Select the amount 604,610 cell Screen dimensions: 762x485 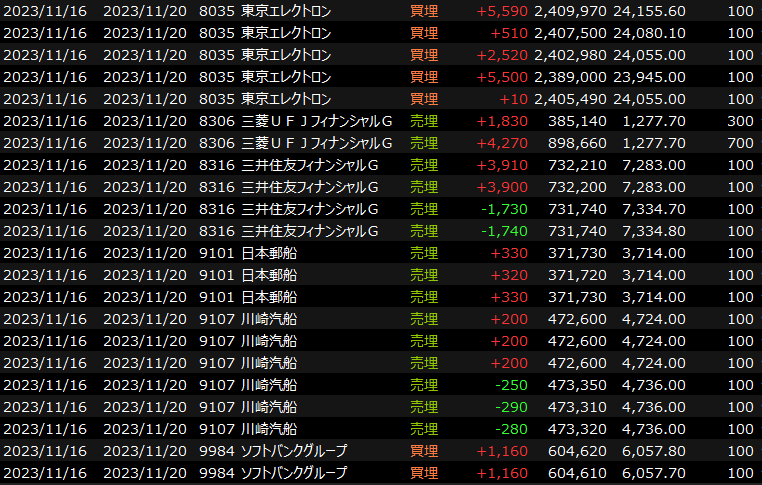[577, 473]
